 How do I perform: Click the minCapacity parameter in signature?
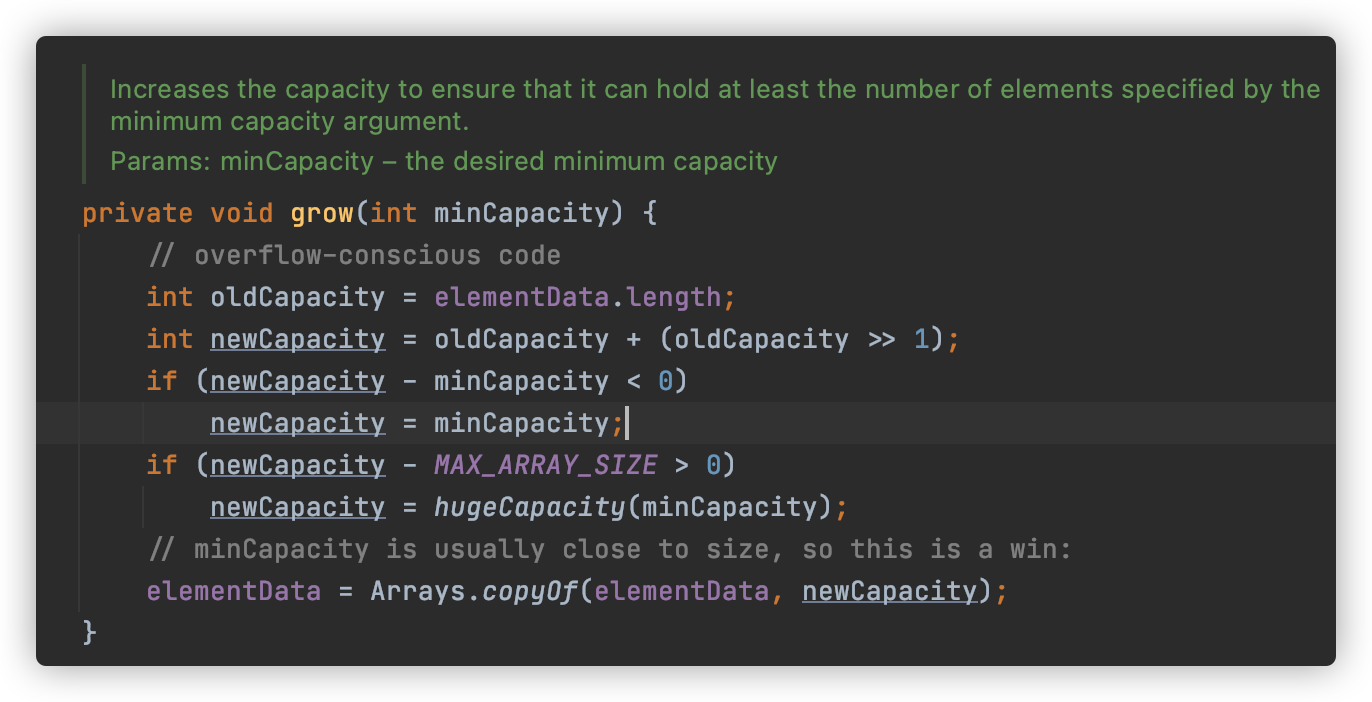pyautogui.click(x=521, y=213)
